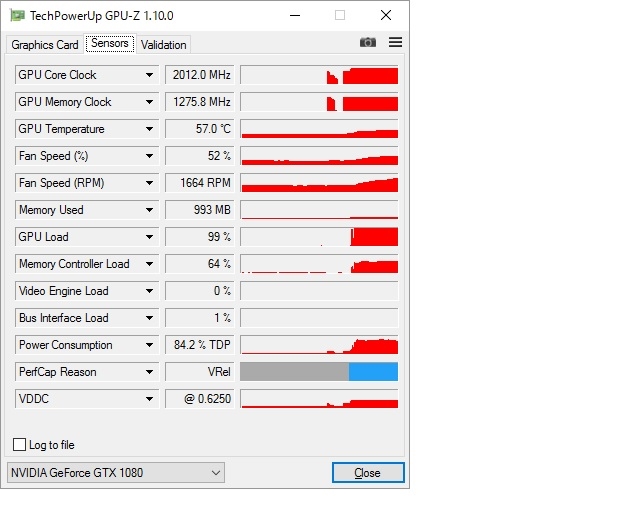
Task: Click the GPU Temperature history graph
Action: (x=319, y=129)
